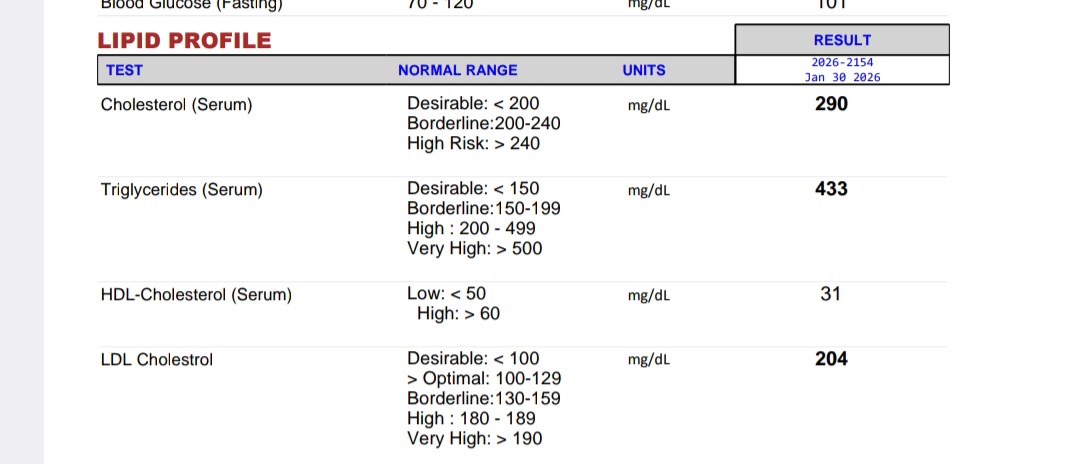This screenshot has width=1080, height=464.
Task: Select the RESULT column header
Action: (x=842, y=40)
